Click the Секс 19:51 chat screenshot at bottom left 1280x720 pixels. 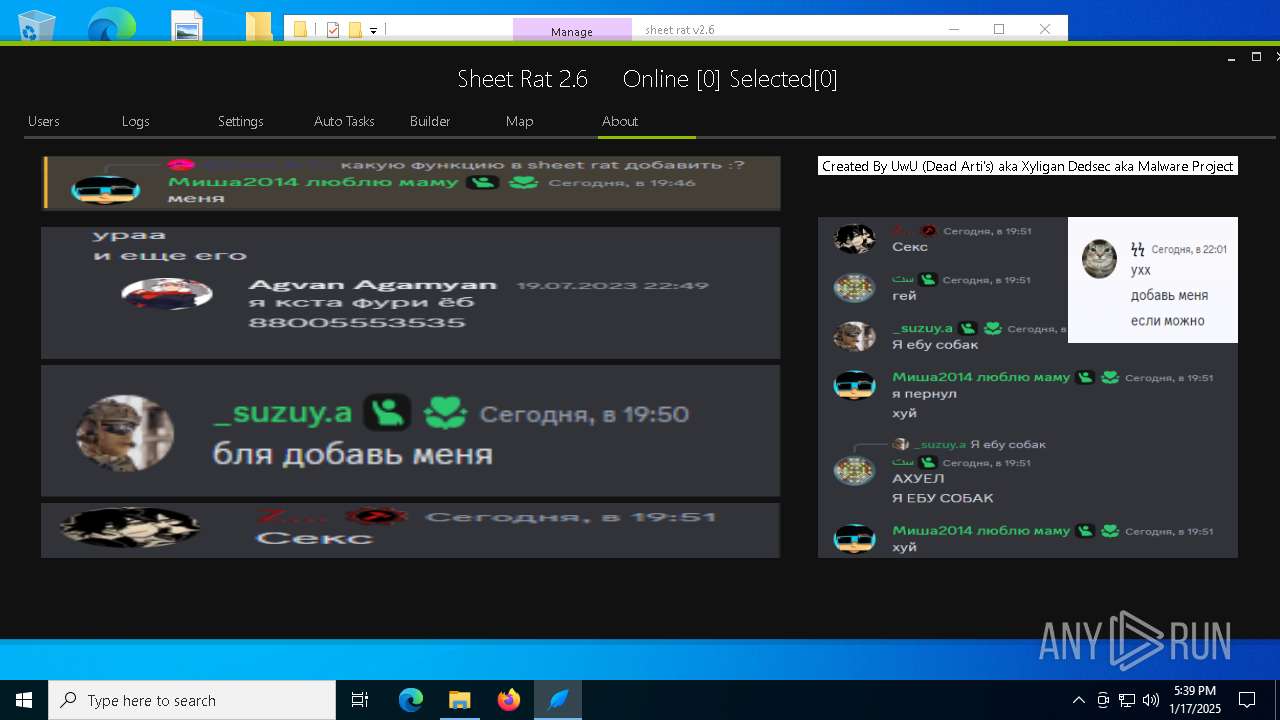[410, 530]
